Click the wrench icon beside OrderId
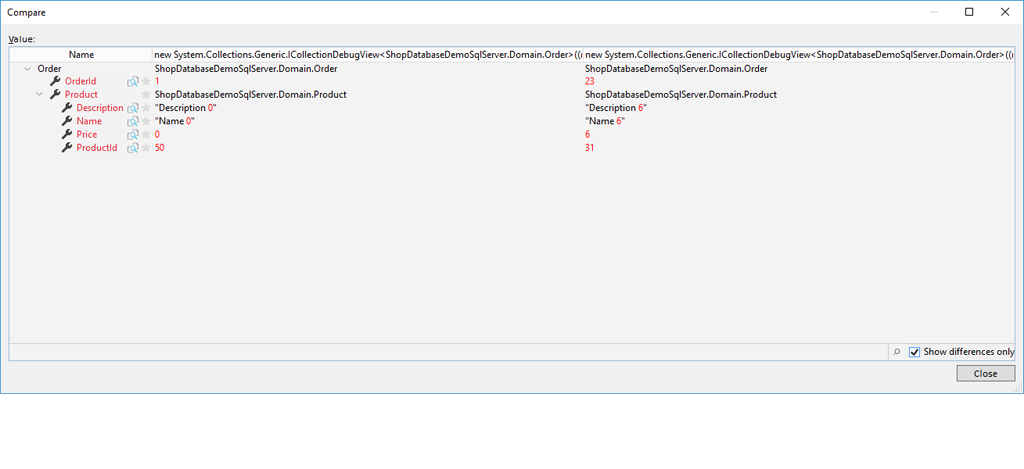1024x469 pixels. (x=56, y=82)
